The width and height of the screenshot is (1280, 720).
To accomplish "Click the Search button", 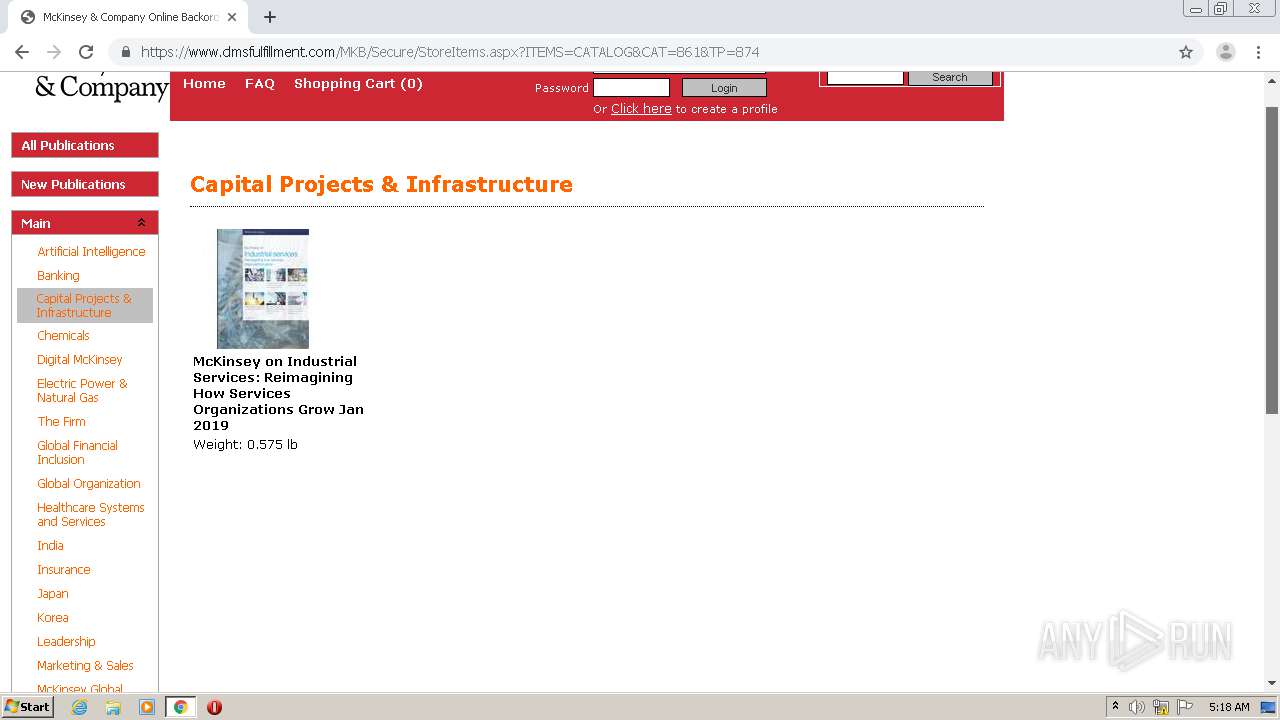I will coord(950,77).
